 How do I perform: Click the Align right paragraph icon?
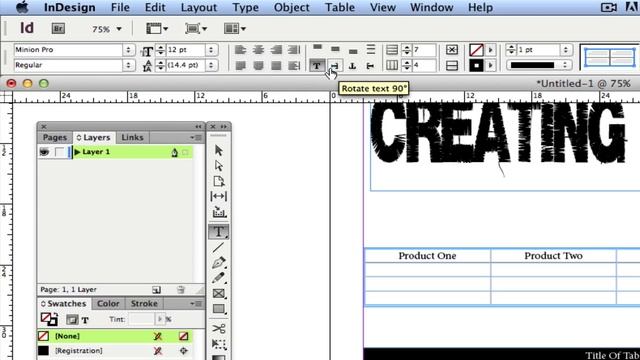tap(276, 50)
